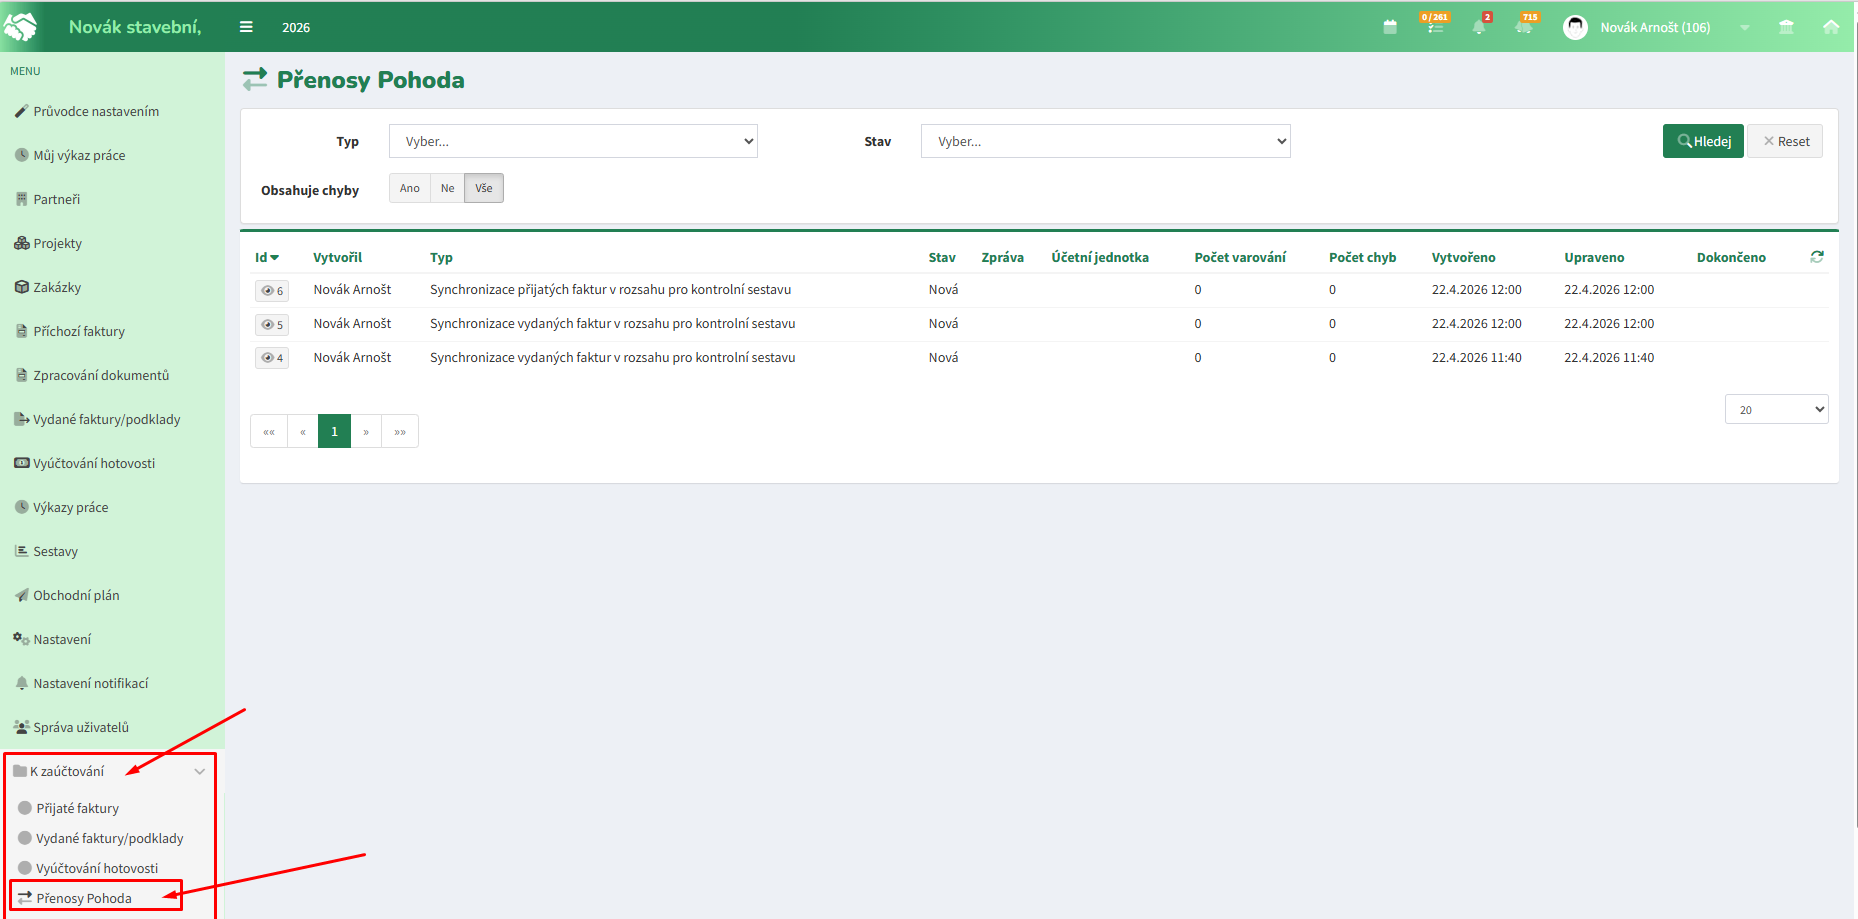The width and height of the screenshot is (1858, 919).
Task: Open Příchozí faktury in the sidebar
Action: point(79,331)
